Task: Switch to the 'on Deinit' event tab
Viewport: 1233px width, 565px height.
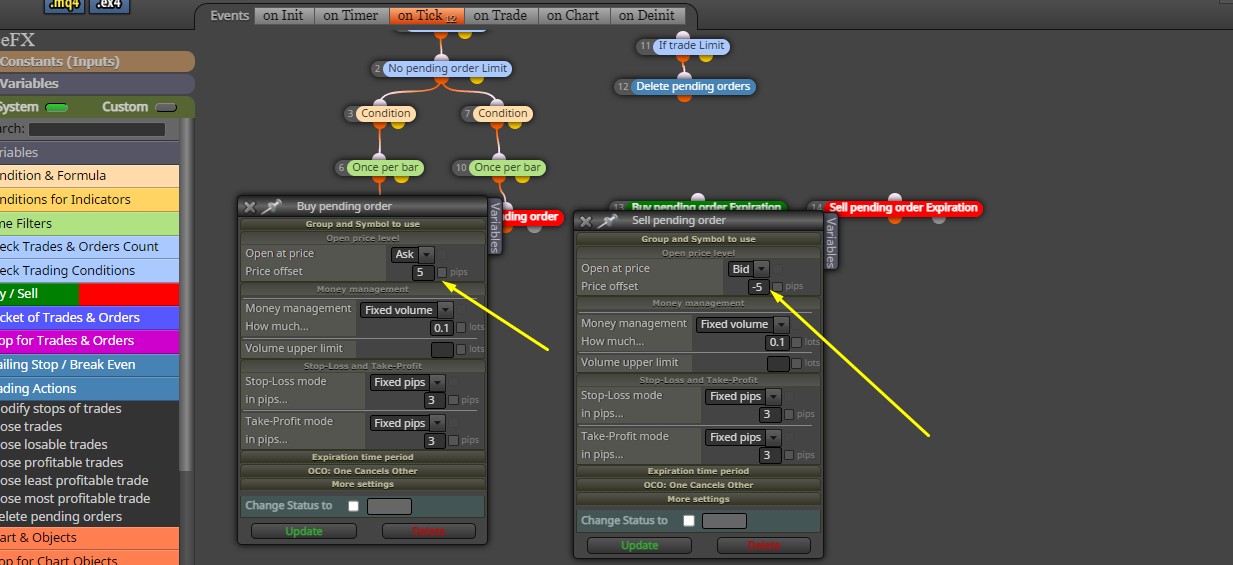Action: [648, 16]
